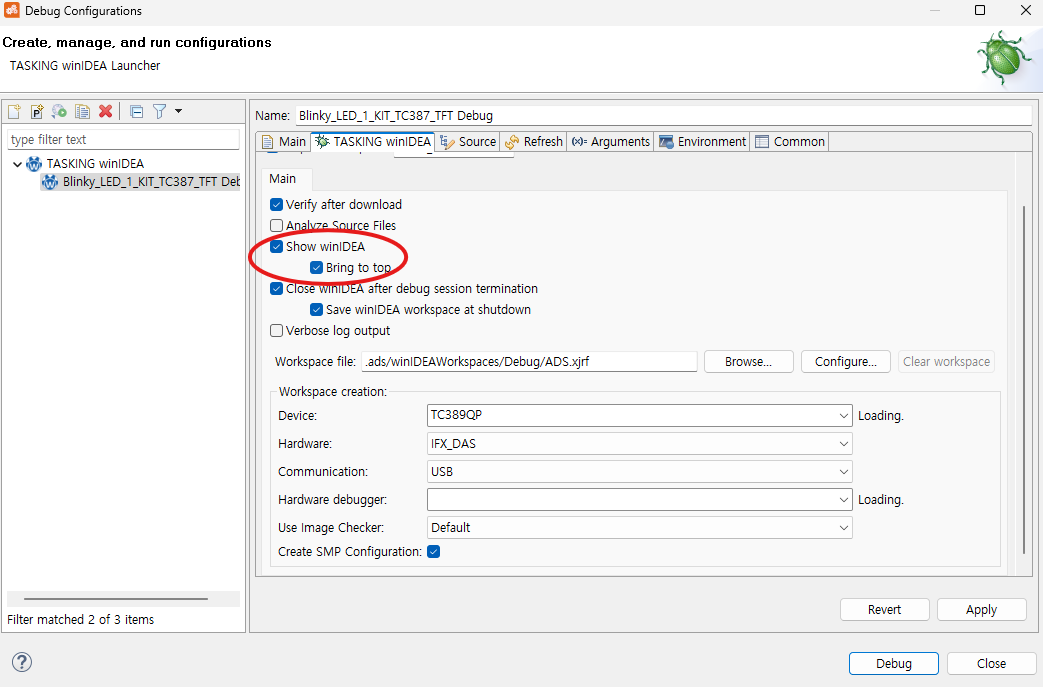The height and width of the screenshot is (687, 1043).
Task: Click the 'Filter matched 2 of 3 items' text
Action: click(x=80, y=619)
